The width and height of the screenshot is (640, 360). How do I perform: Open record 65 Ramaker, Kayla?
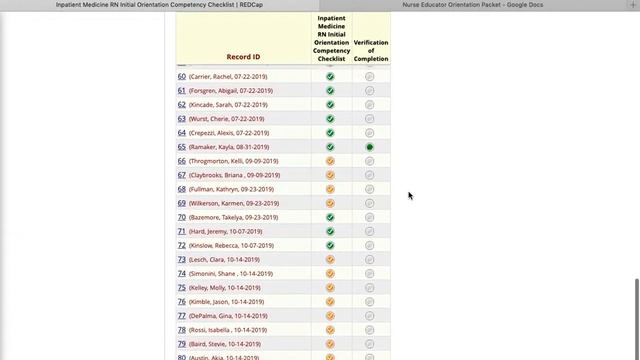[182, 147]
